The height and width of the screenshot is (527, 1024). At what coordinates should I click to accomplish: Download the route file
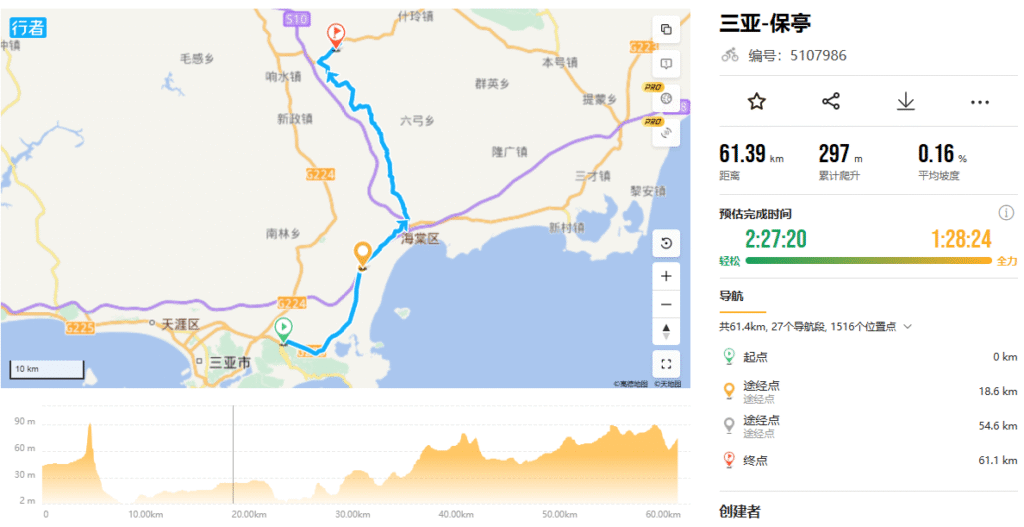tap(905, 101)
